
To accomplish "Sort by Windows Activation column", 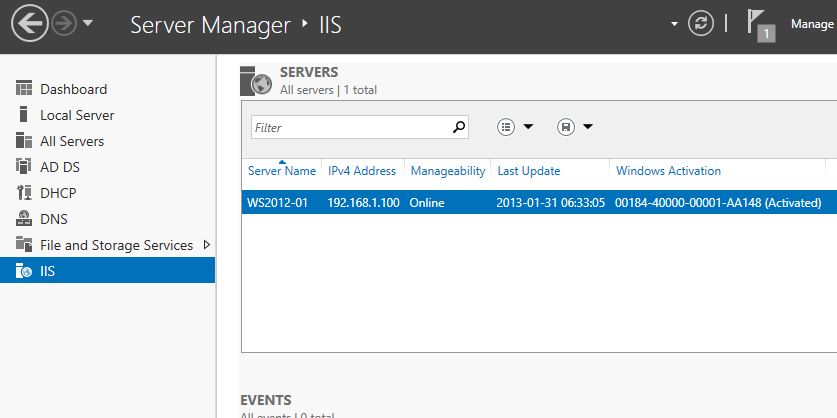I will pyautogui.click(x=668, y=171).
